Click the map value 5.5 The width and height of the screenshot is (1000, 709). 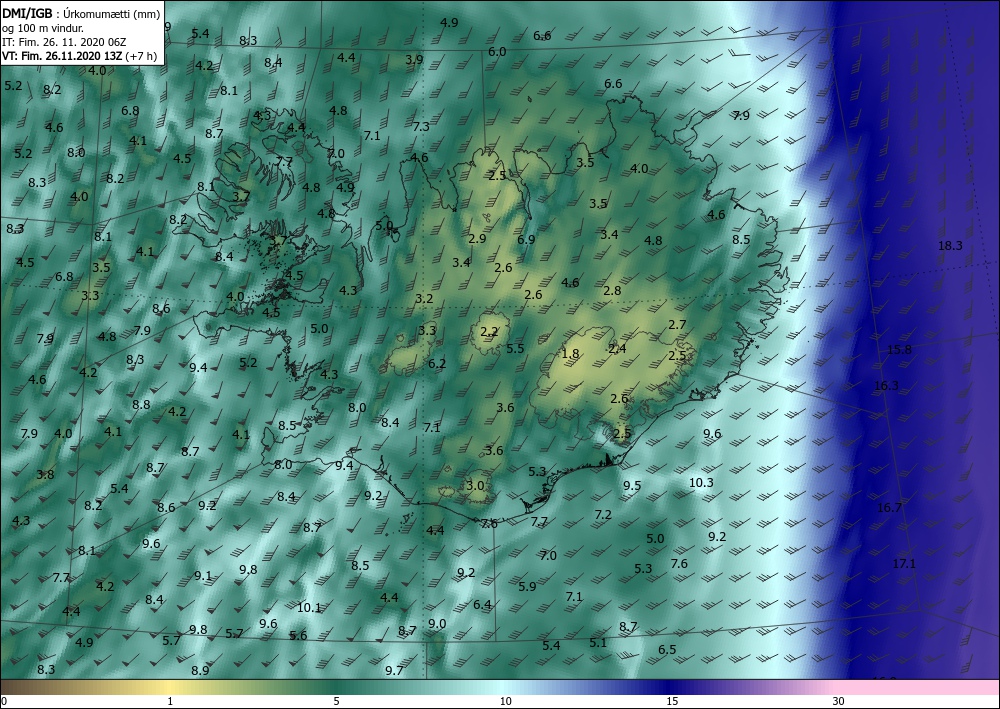click(x=515, y=348)
